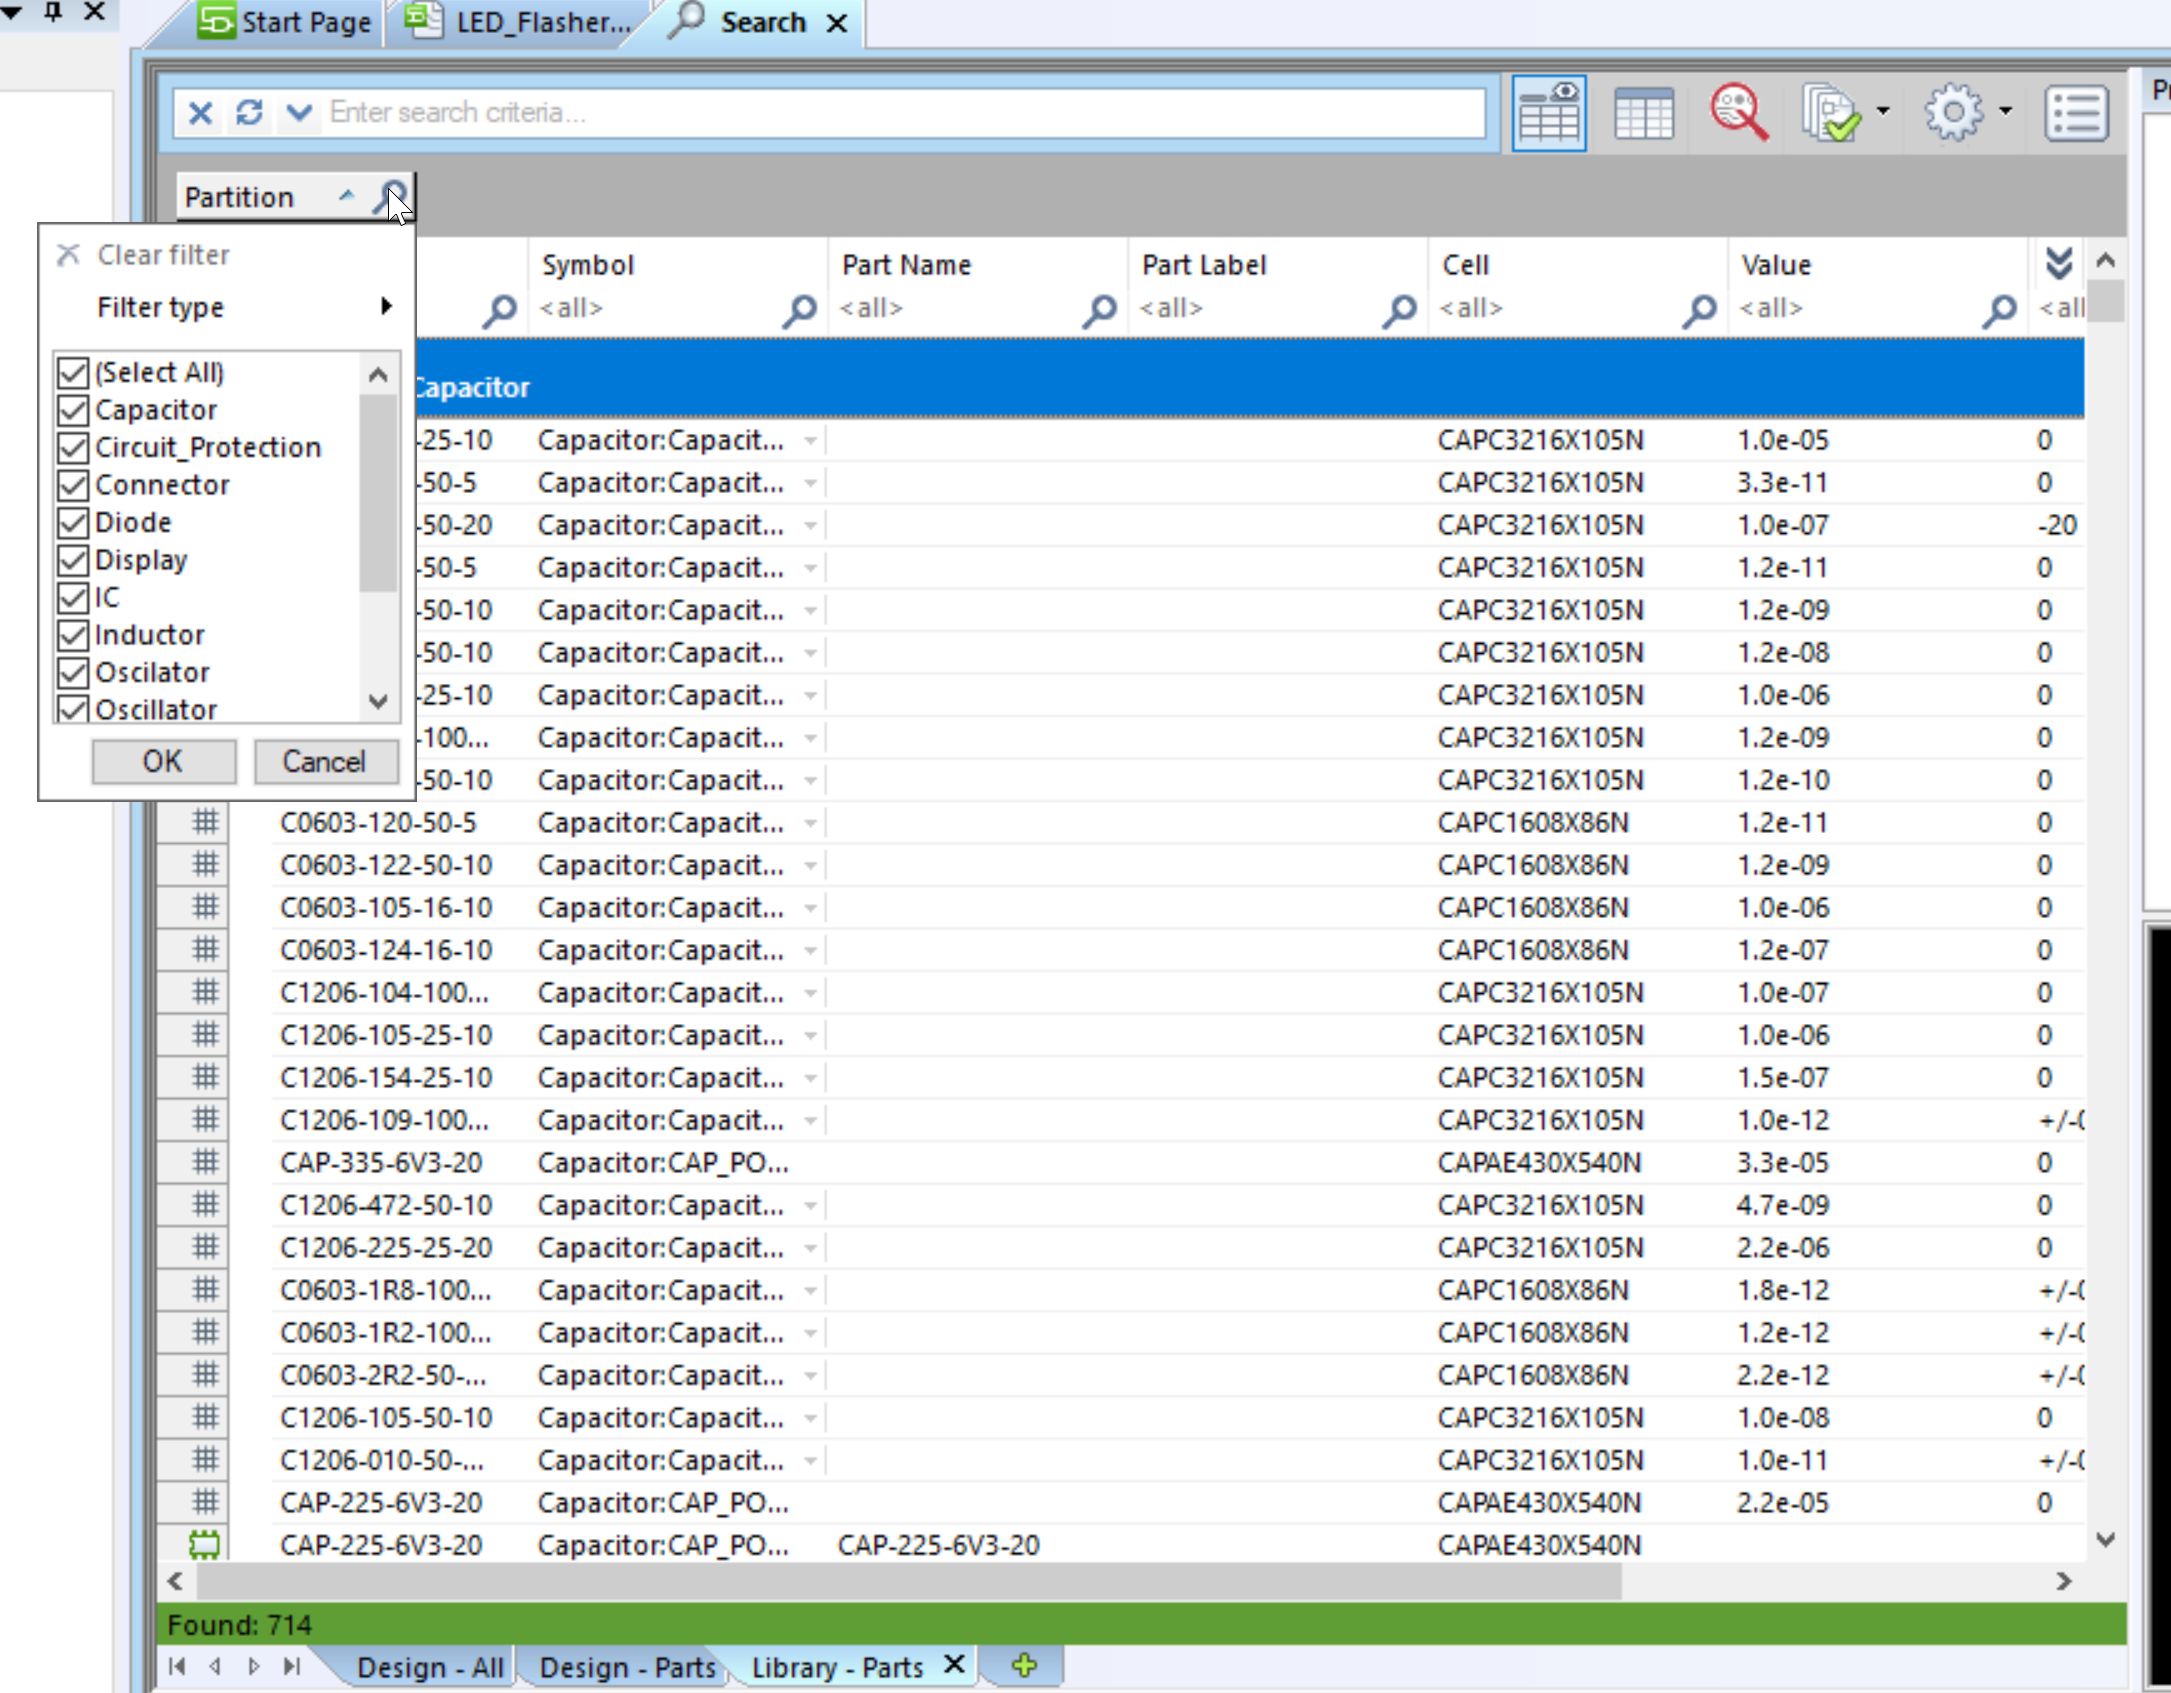Open the documents checkmark dropdown arrow
This screenshot has width=2171, height=1693.
coord(1883,111)
